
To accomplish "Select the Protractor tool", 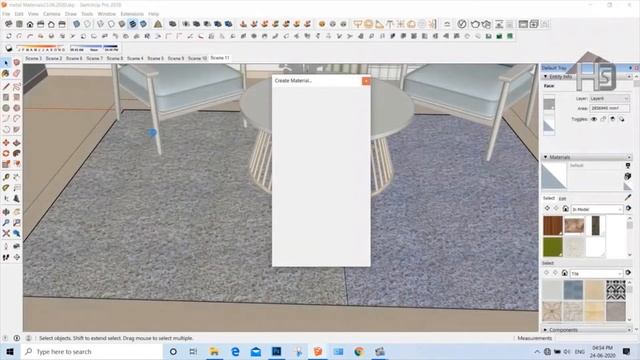I will [x=6, y=188].
